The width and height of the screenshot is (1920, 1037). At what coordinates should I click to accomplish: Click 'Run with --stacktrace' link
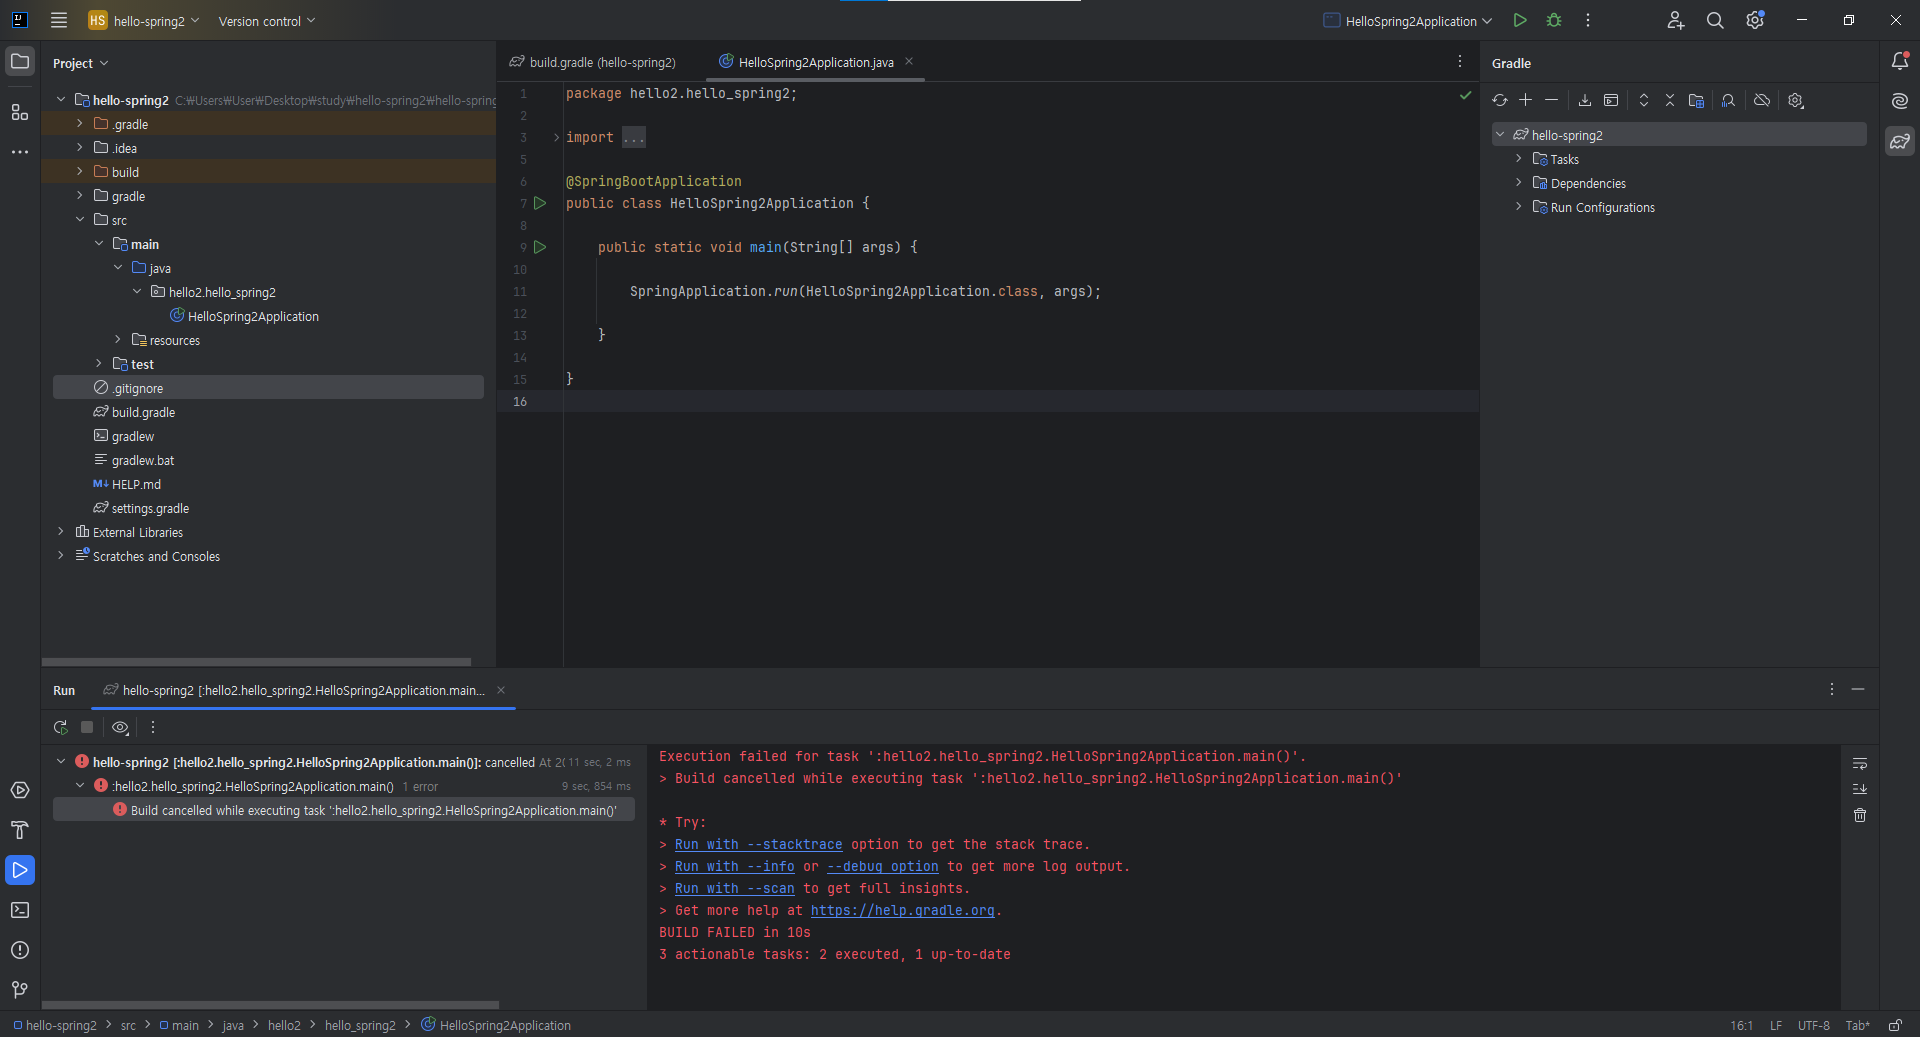[x=758, y=845]
